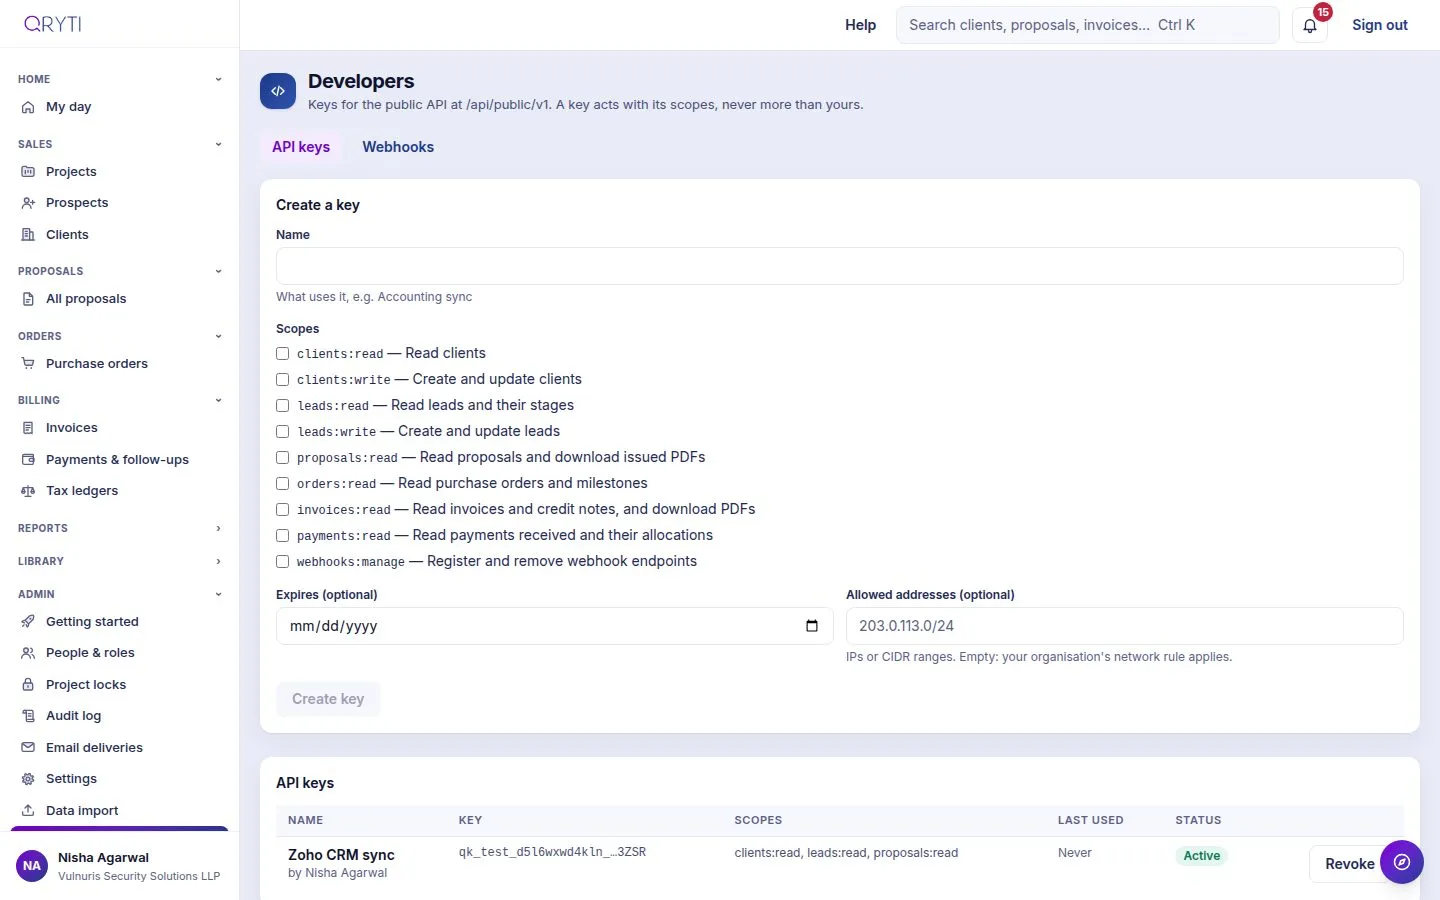Image resolution: width=1440 pixels, height=900 pixels.
Task: Focus the key Name input field
Action: 840,266
